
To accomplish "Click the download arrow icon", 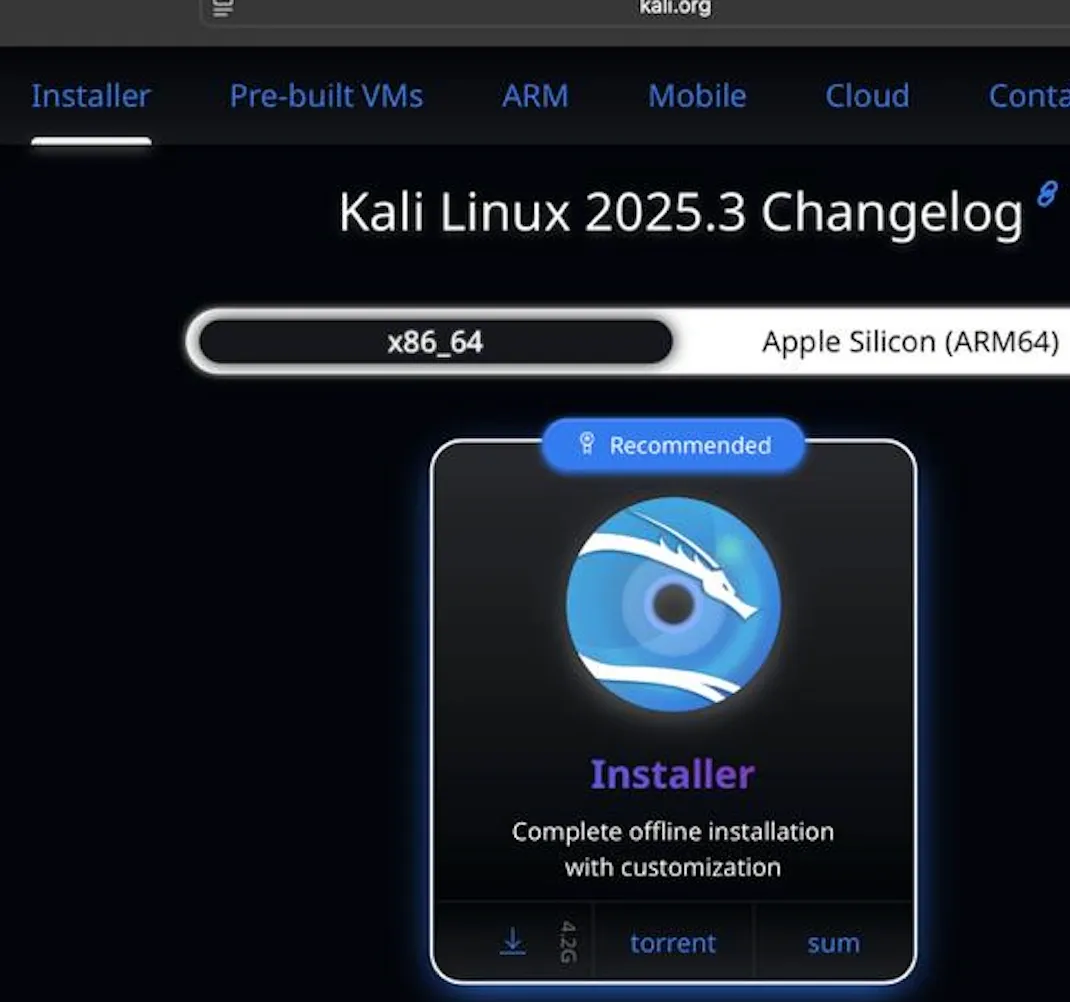I will (512, 942).
